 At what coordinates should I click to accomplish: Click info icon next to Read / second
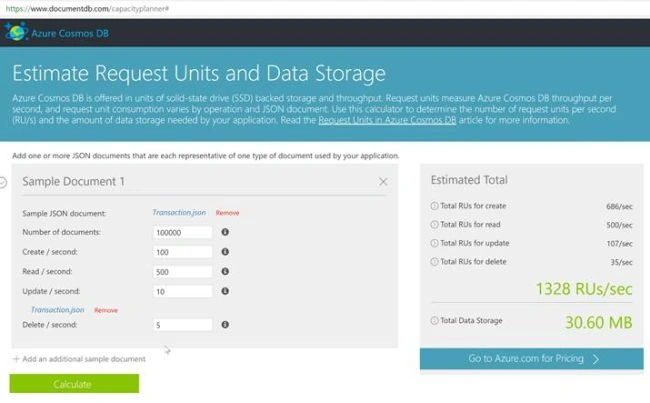[x=225, y=271]
